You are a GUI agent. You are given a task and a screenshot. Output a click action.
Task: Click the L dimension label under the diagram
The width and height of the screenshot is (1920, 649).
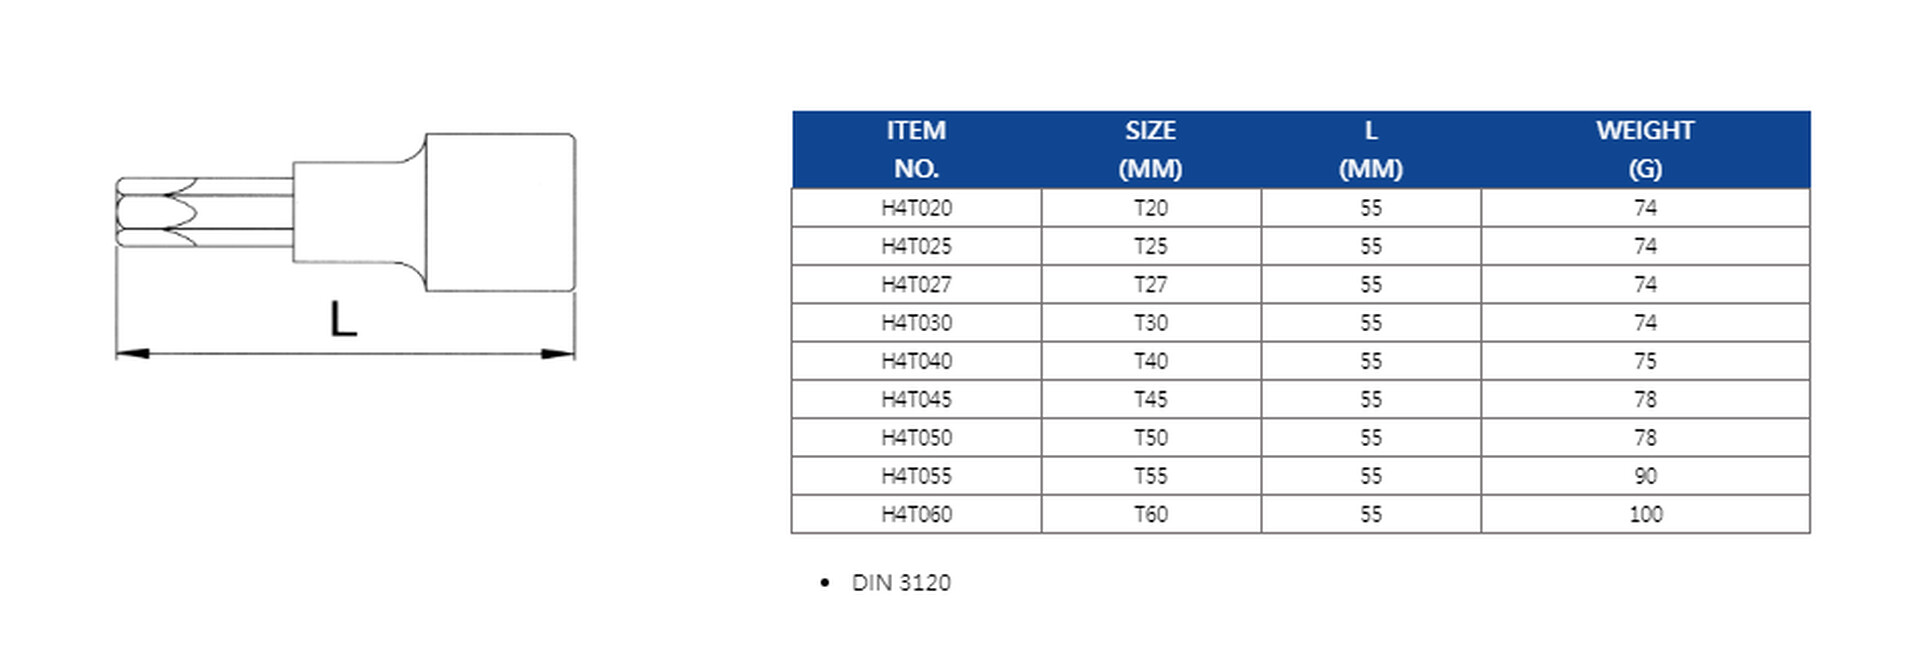tap(343, 321)
